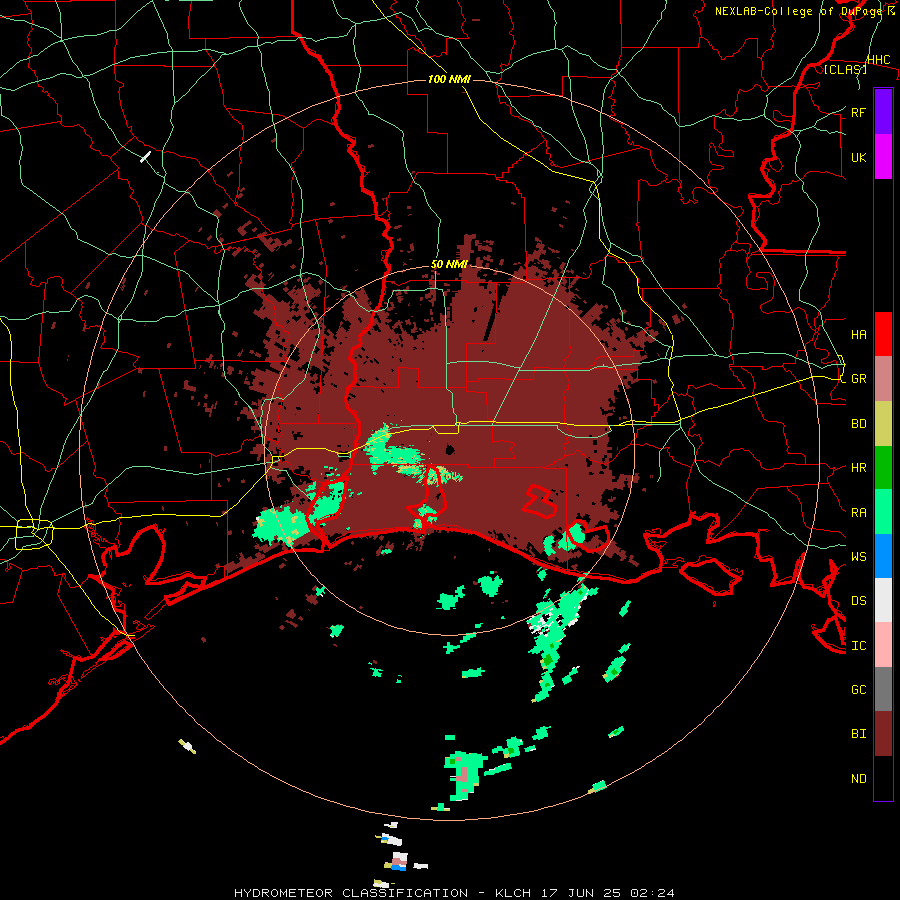Click the DS white legend swatch
900x900 pixels.
coord(883,600)
